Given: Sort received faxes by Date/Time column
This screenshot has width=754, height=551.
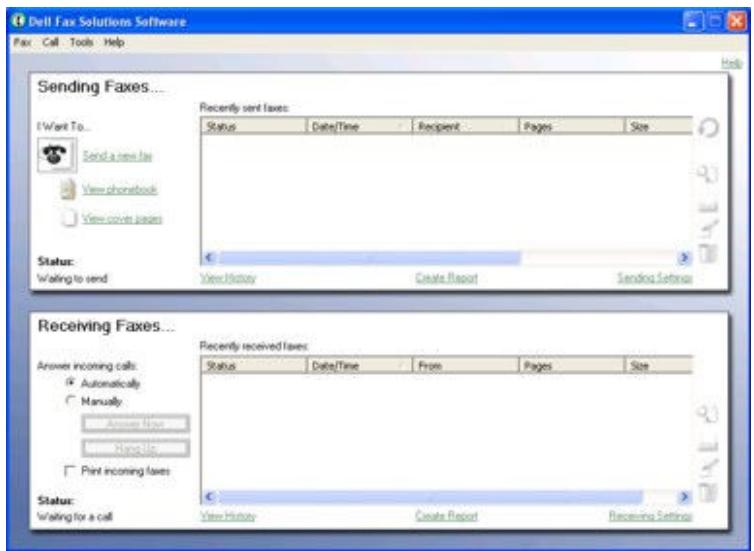Looking at the screenshot, I should pyautogui.click(x=360, y=365).
